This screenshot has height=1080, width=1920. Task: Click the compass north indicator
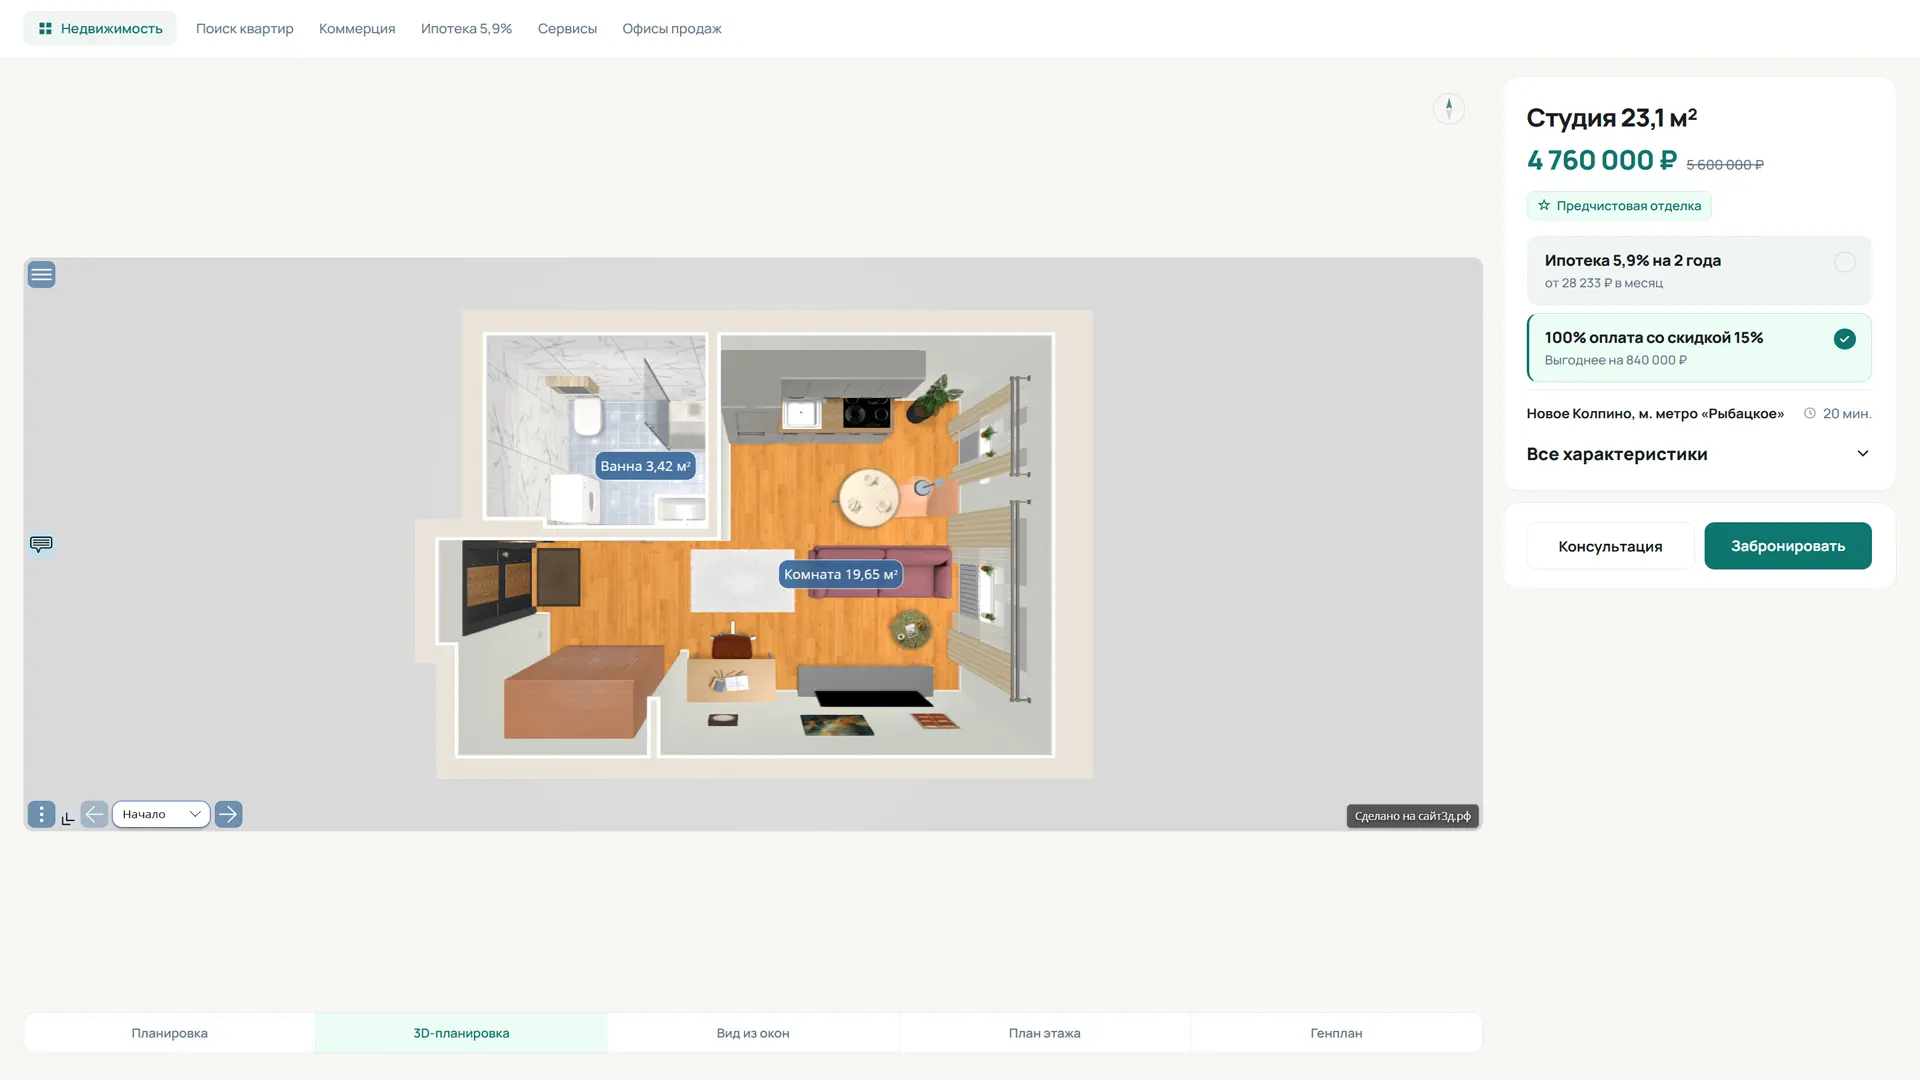pyautogui.click(x=1449, y=108)
